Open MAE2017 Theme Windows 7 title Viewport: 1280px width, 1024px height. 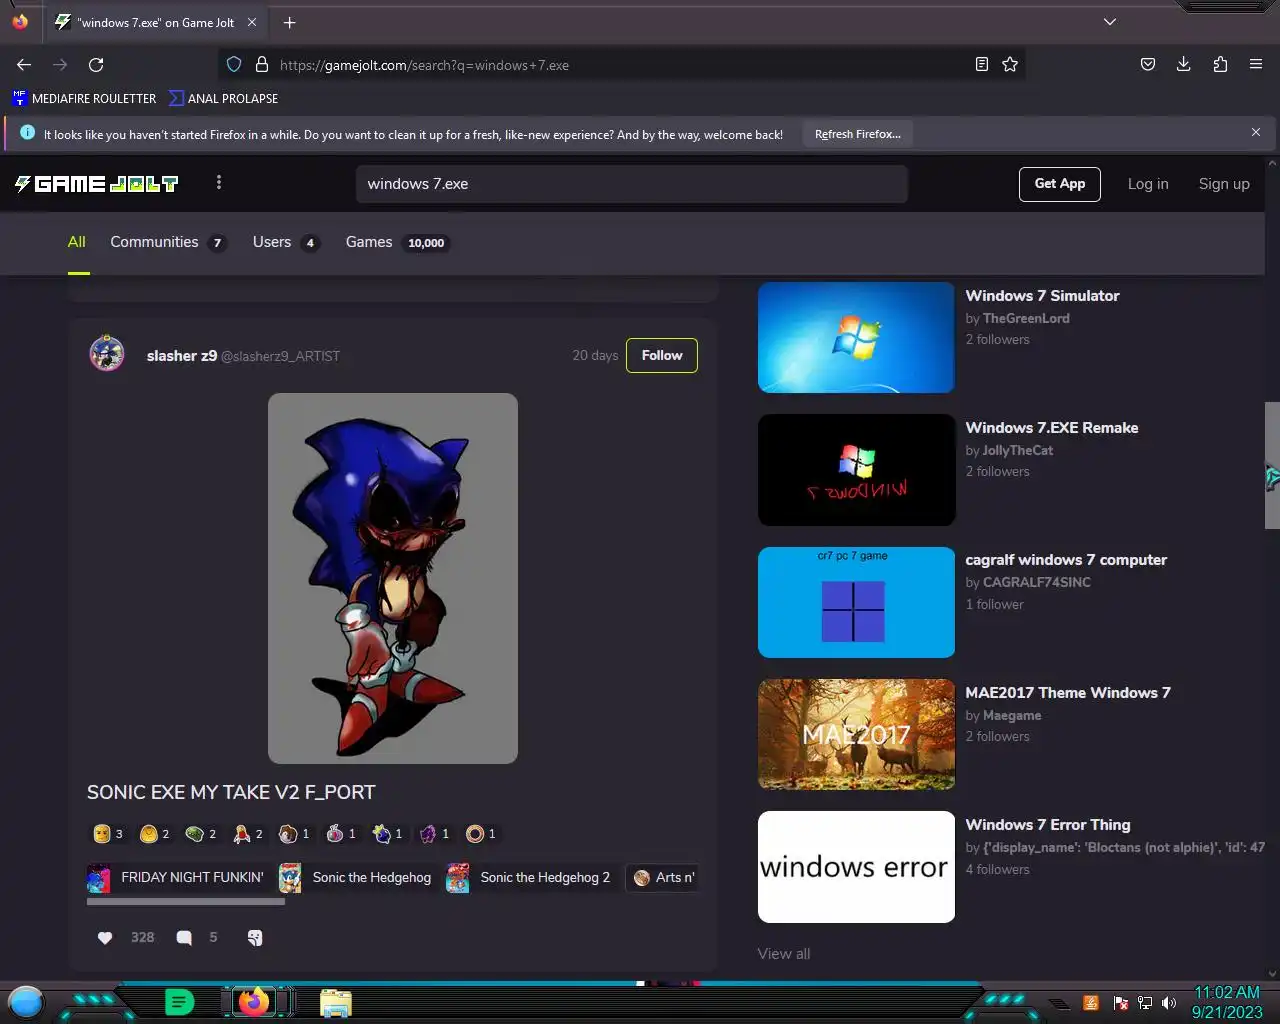tap(1068, 692)
